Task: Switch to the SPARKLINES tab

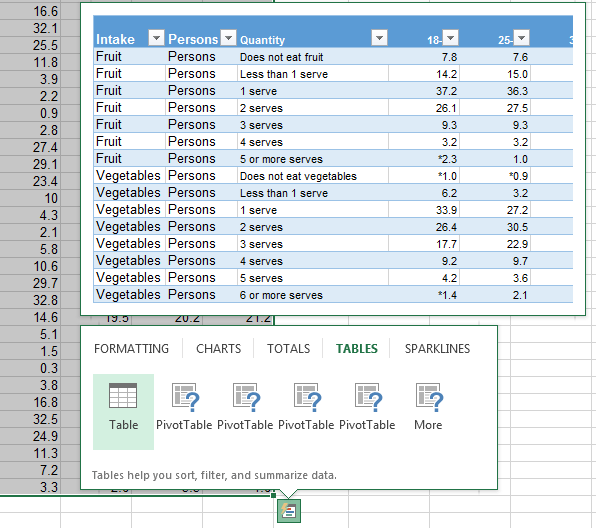Action: pyautogui.click(x=437, y=349)
